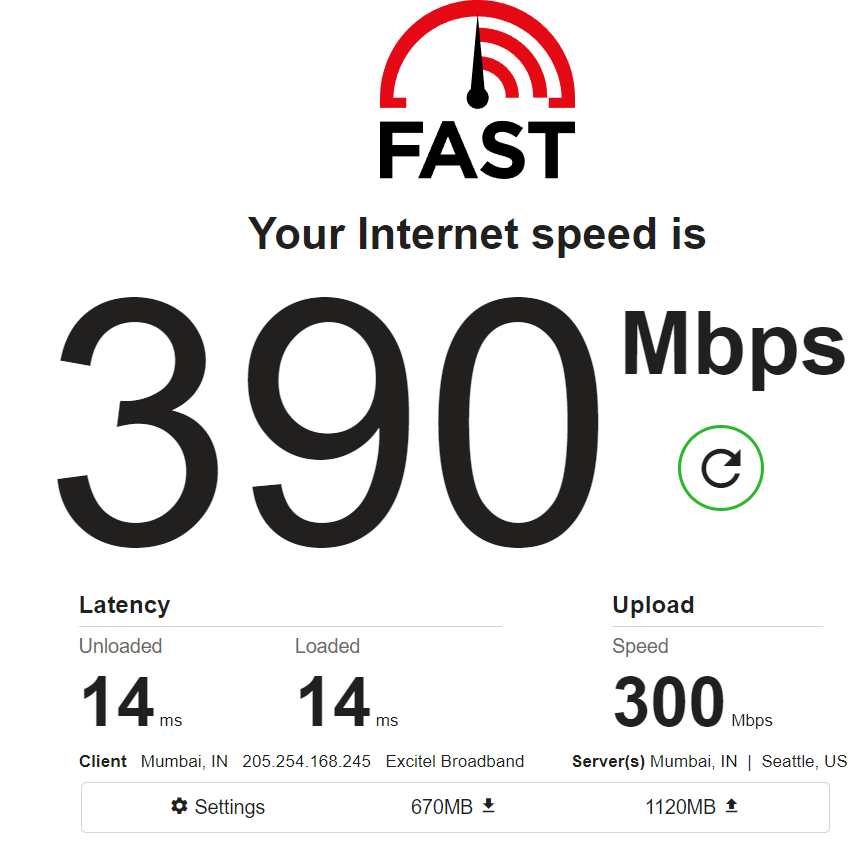The width and height of the screenshot is (865, 845).
Task: Click the Upload section heading
Action: (x=653, y=605)
